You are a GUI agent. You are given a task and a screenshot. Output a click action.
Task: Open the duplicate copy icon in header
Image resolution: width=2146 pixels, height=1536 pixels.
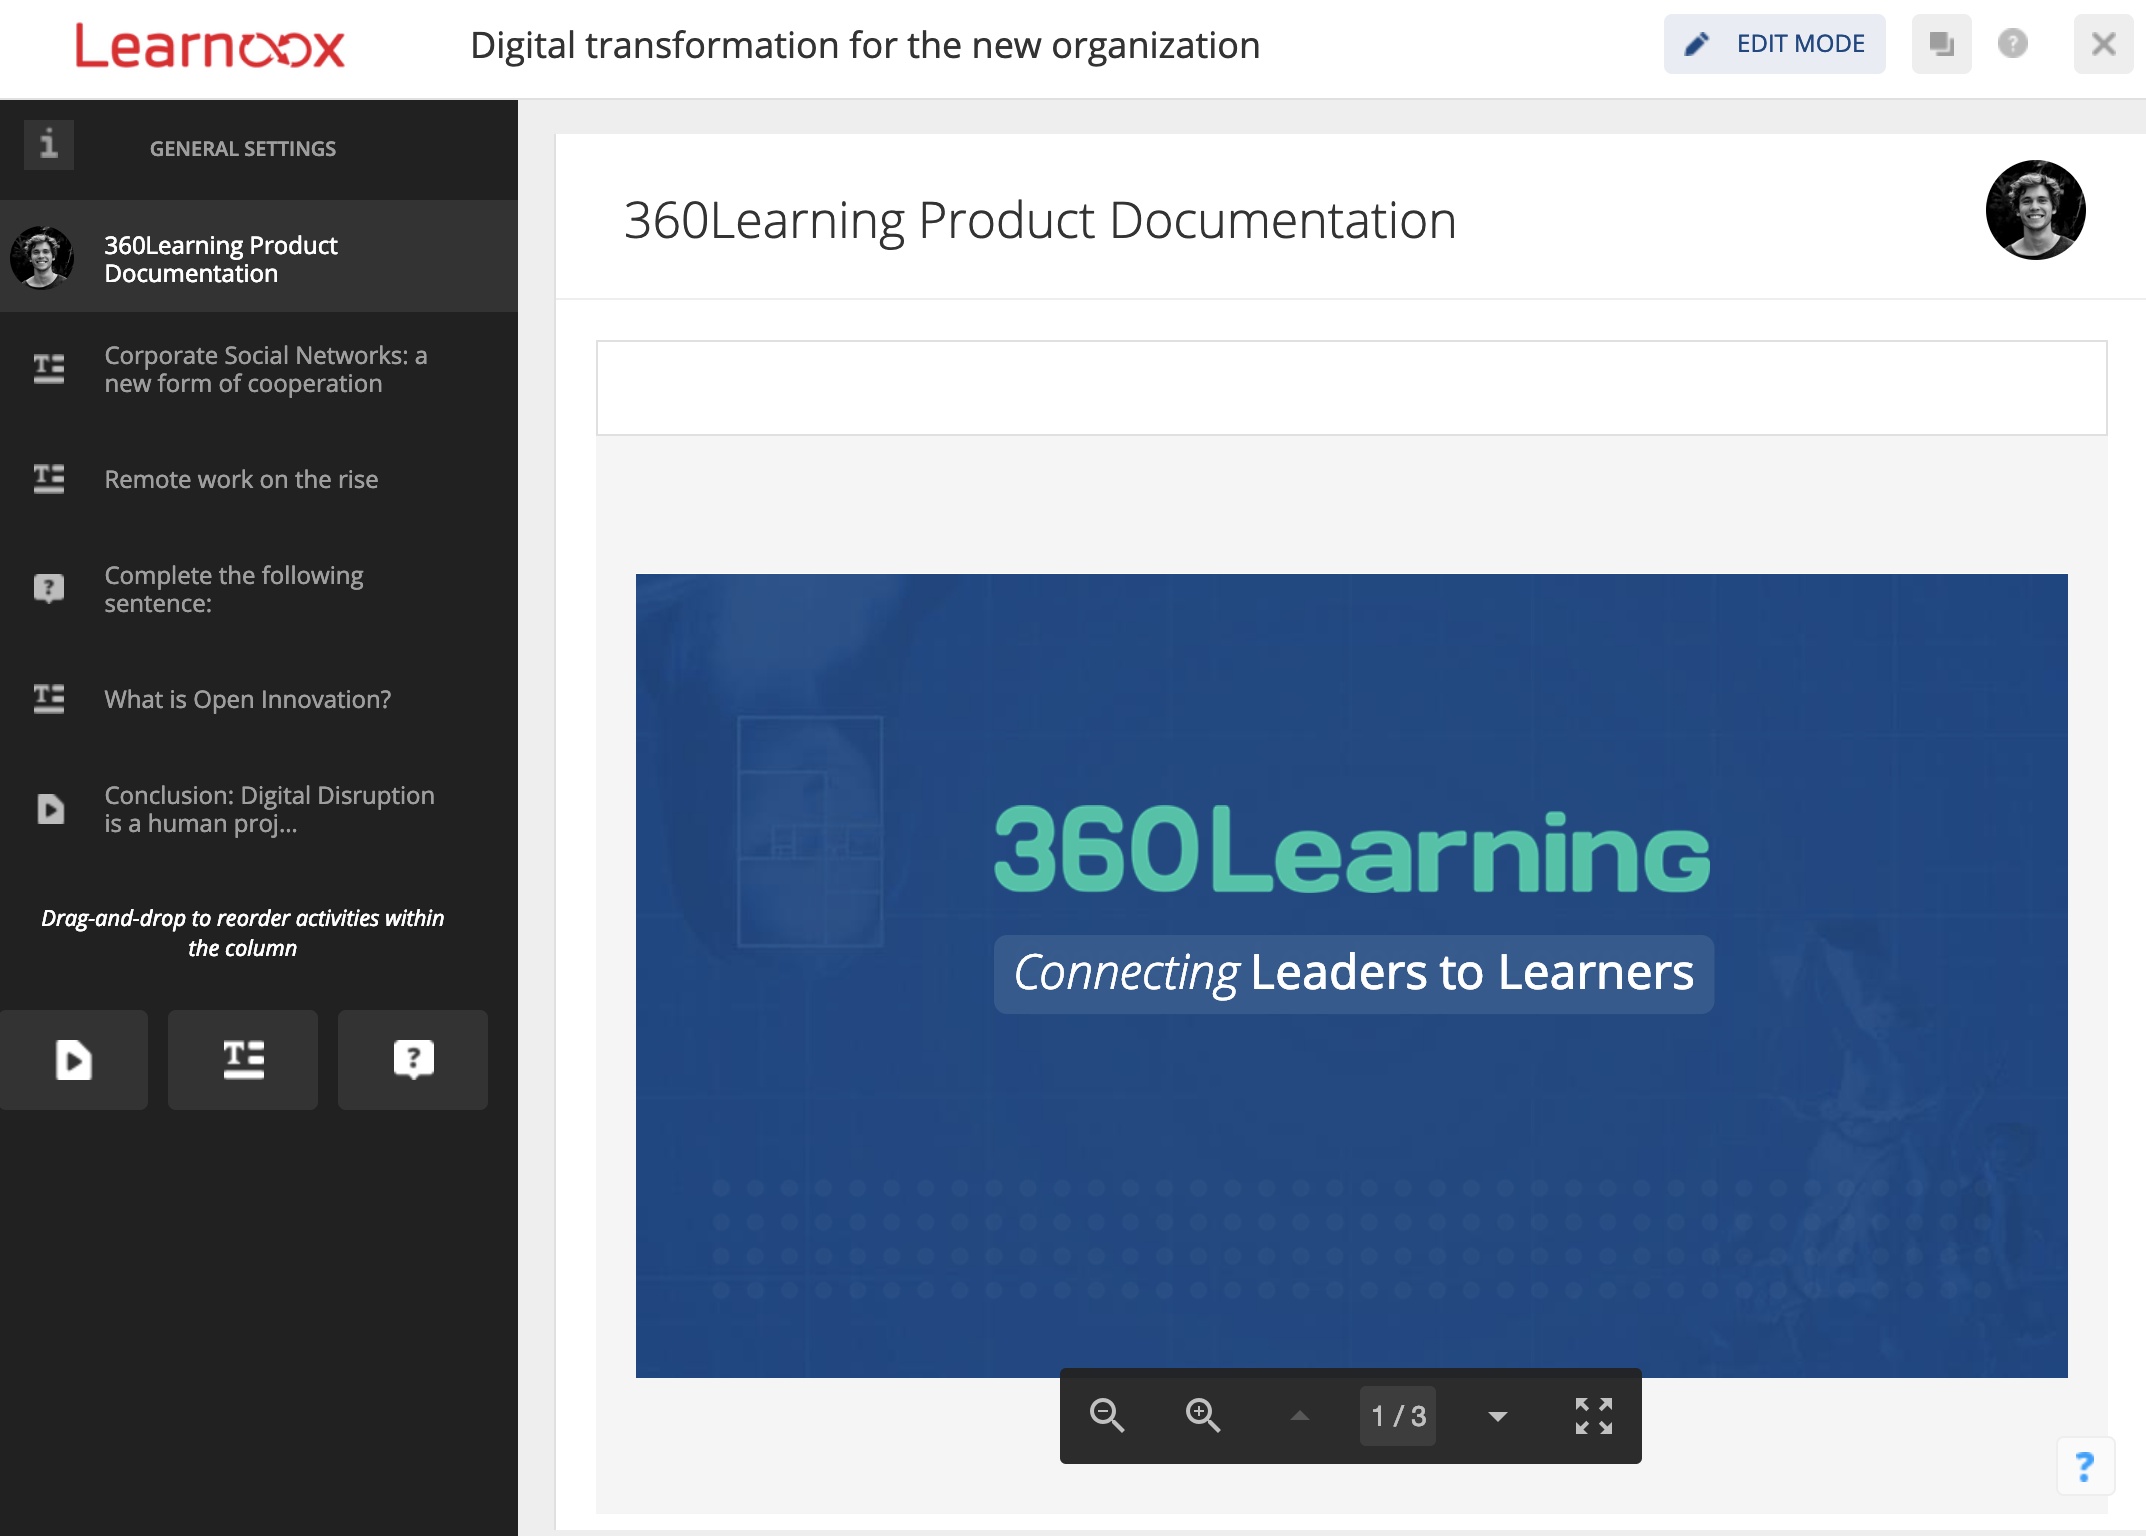(1941, 44)
